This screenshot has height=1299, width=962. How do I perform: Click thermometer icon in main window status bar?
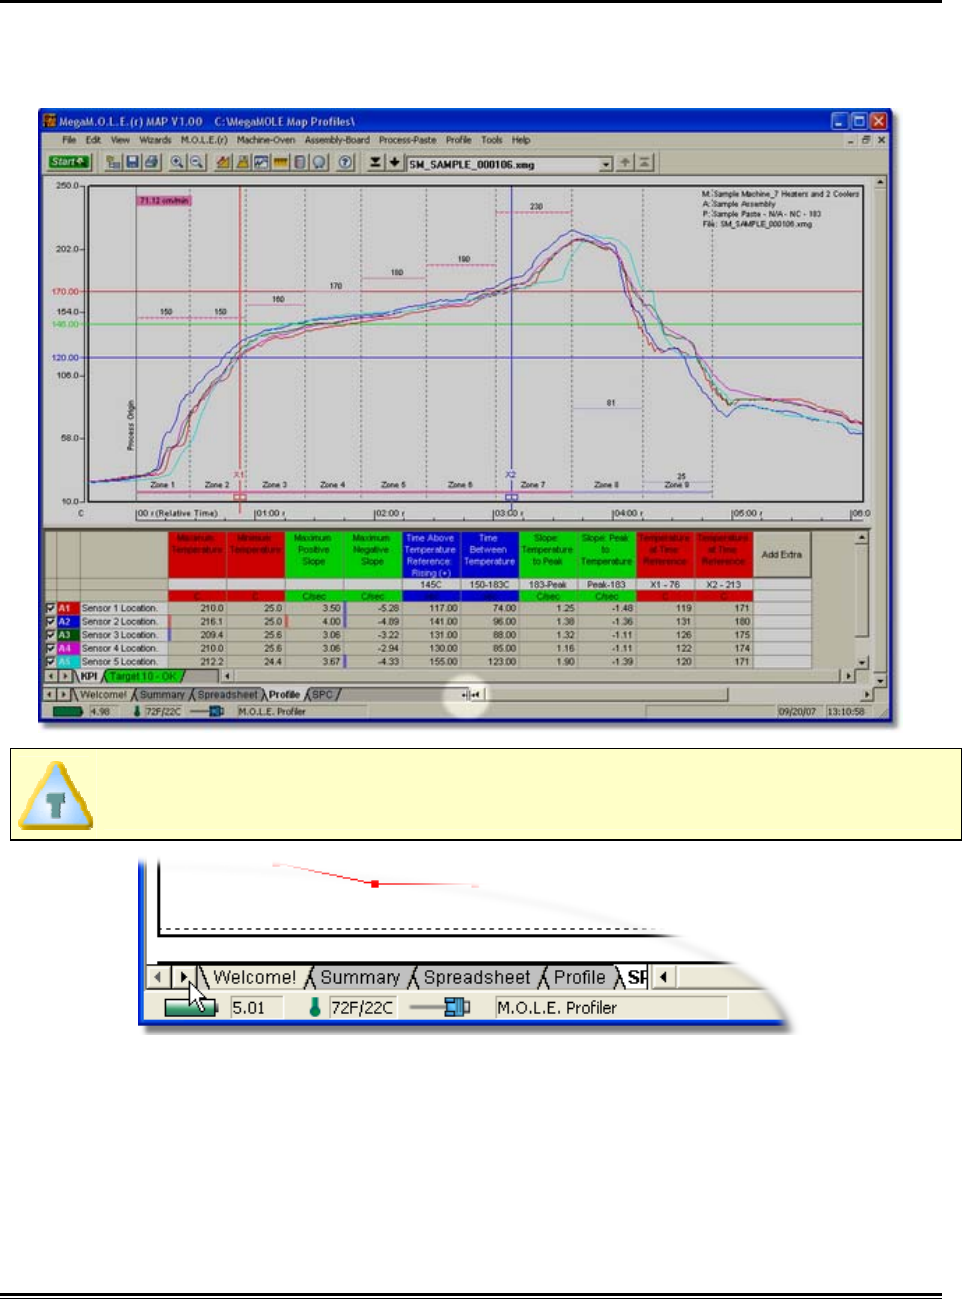(x=137, y=712)
